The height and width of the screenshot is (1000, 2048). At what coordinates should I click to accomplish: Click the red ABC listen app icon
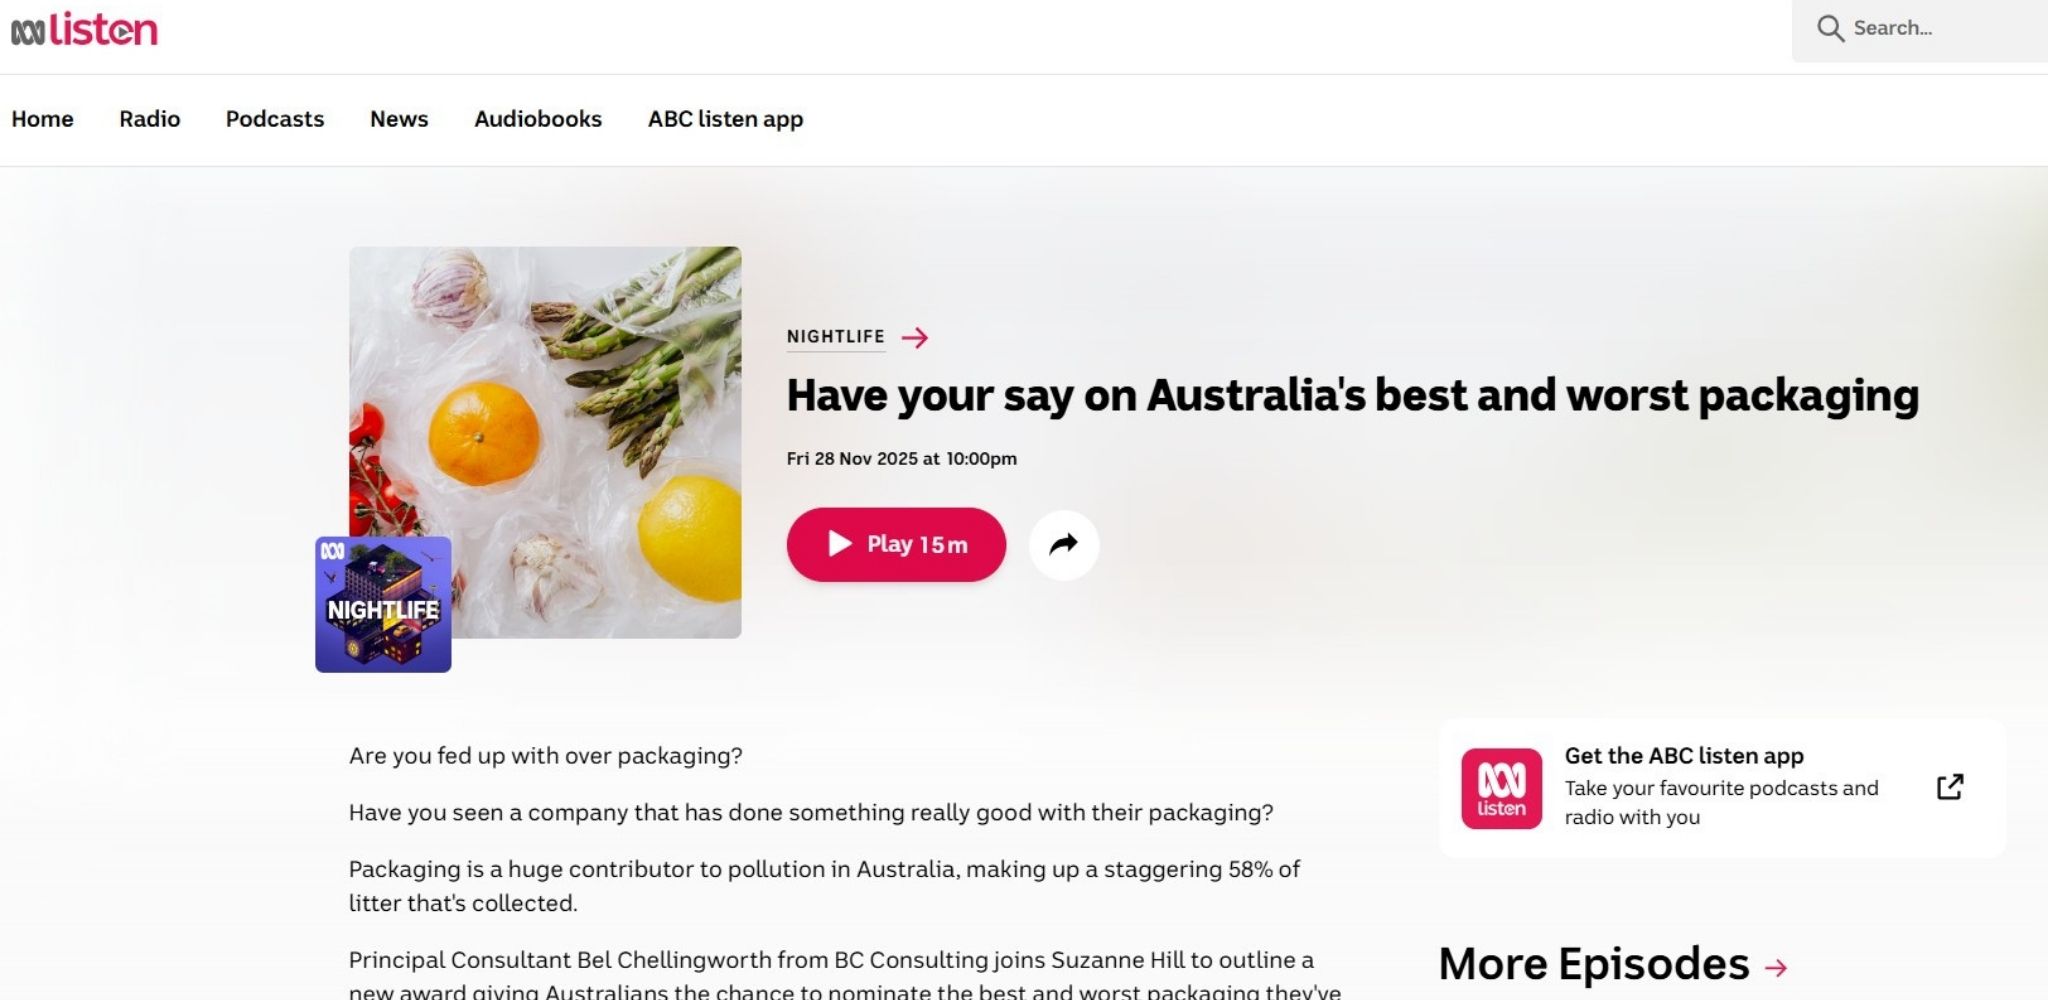click(x=1501, y=788)
